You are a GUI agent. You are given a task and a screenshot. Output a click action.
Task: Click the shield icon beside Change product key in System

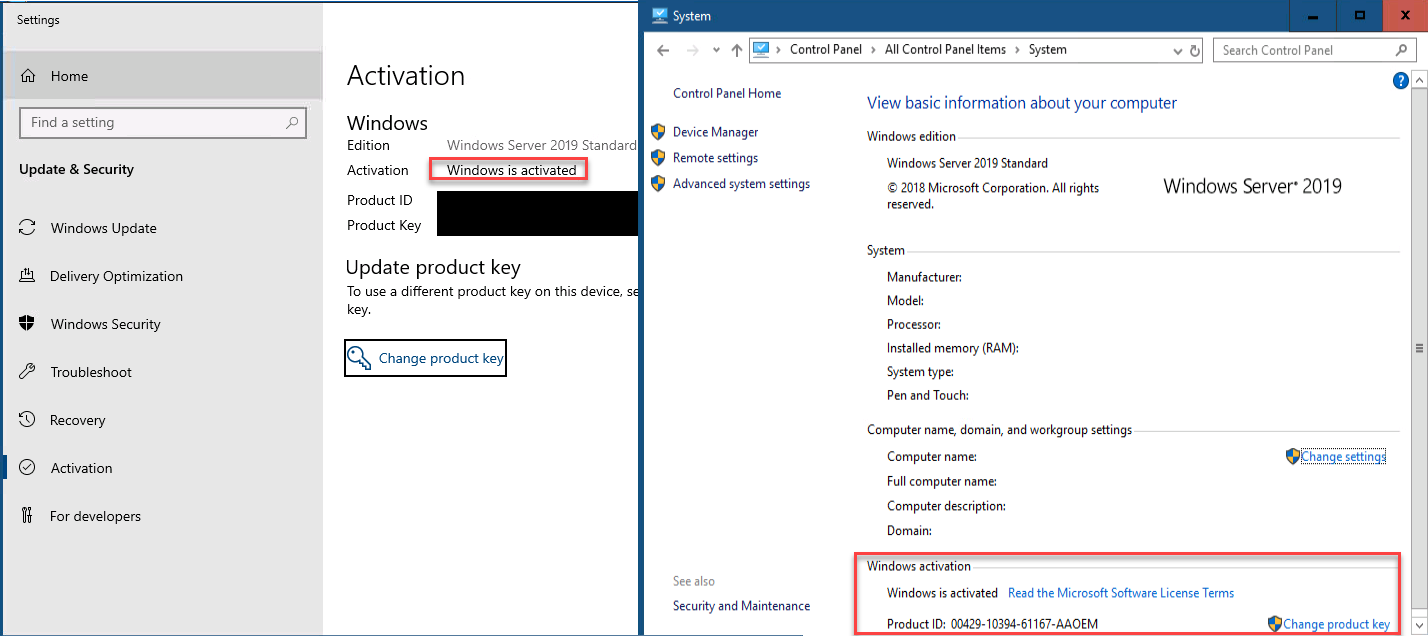1275,623
